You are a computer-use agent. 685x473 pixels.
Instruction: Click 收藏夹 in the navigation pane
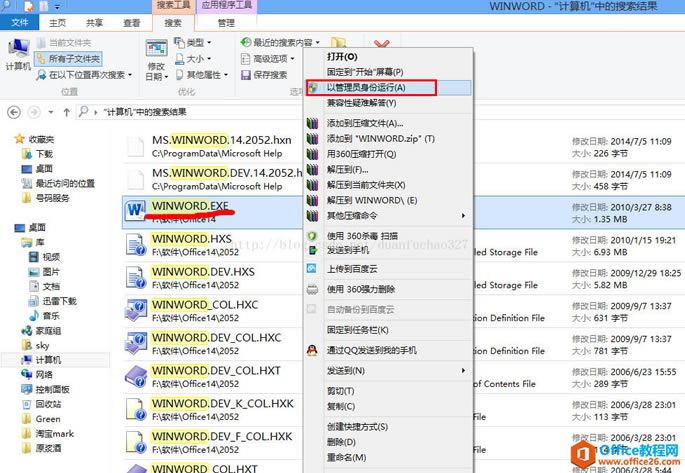click(35, 139)
